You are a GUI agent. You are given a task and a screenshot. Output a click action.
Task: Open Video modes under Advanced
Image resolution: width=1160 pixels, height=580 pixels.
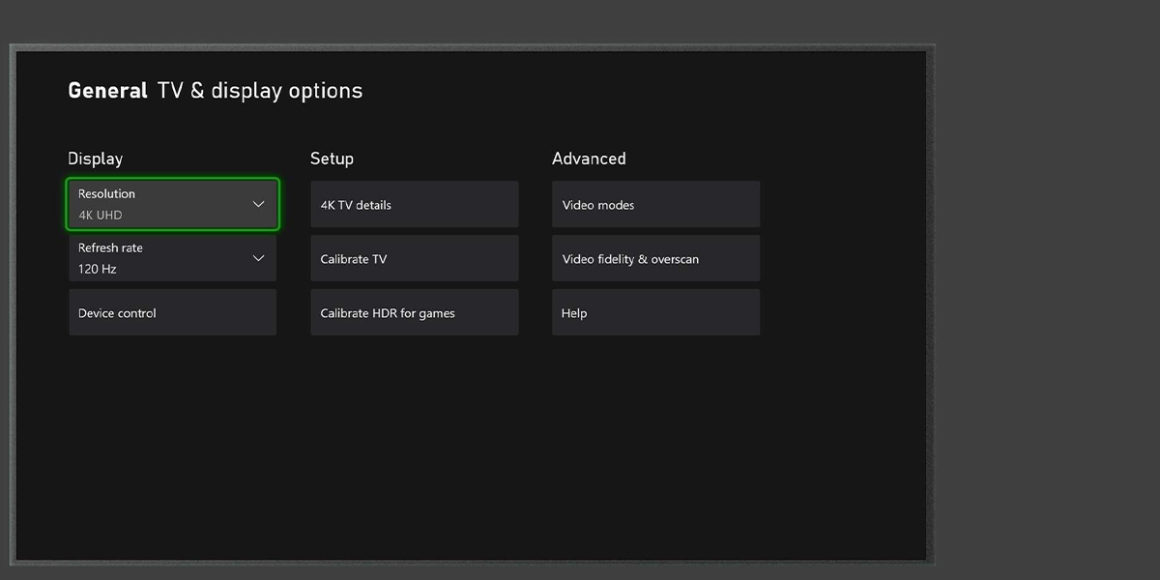pyautogui.click(x=655, y=204)
